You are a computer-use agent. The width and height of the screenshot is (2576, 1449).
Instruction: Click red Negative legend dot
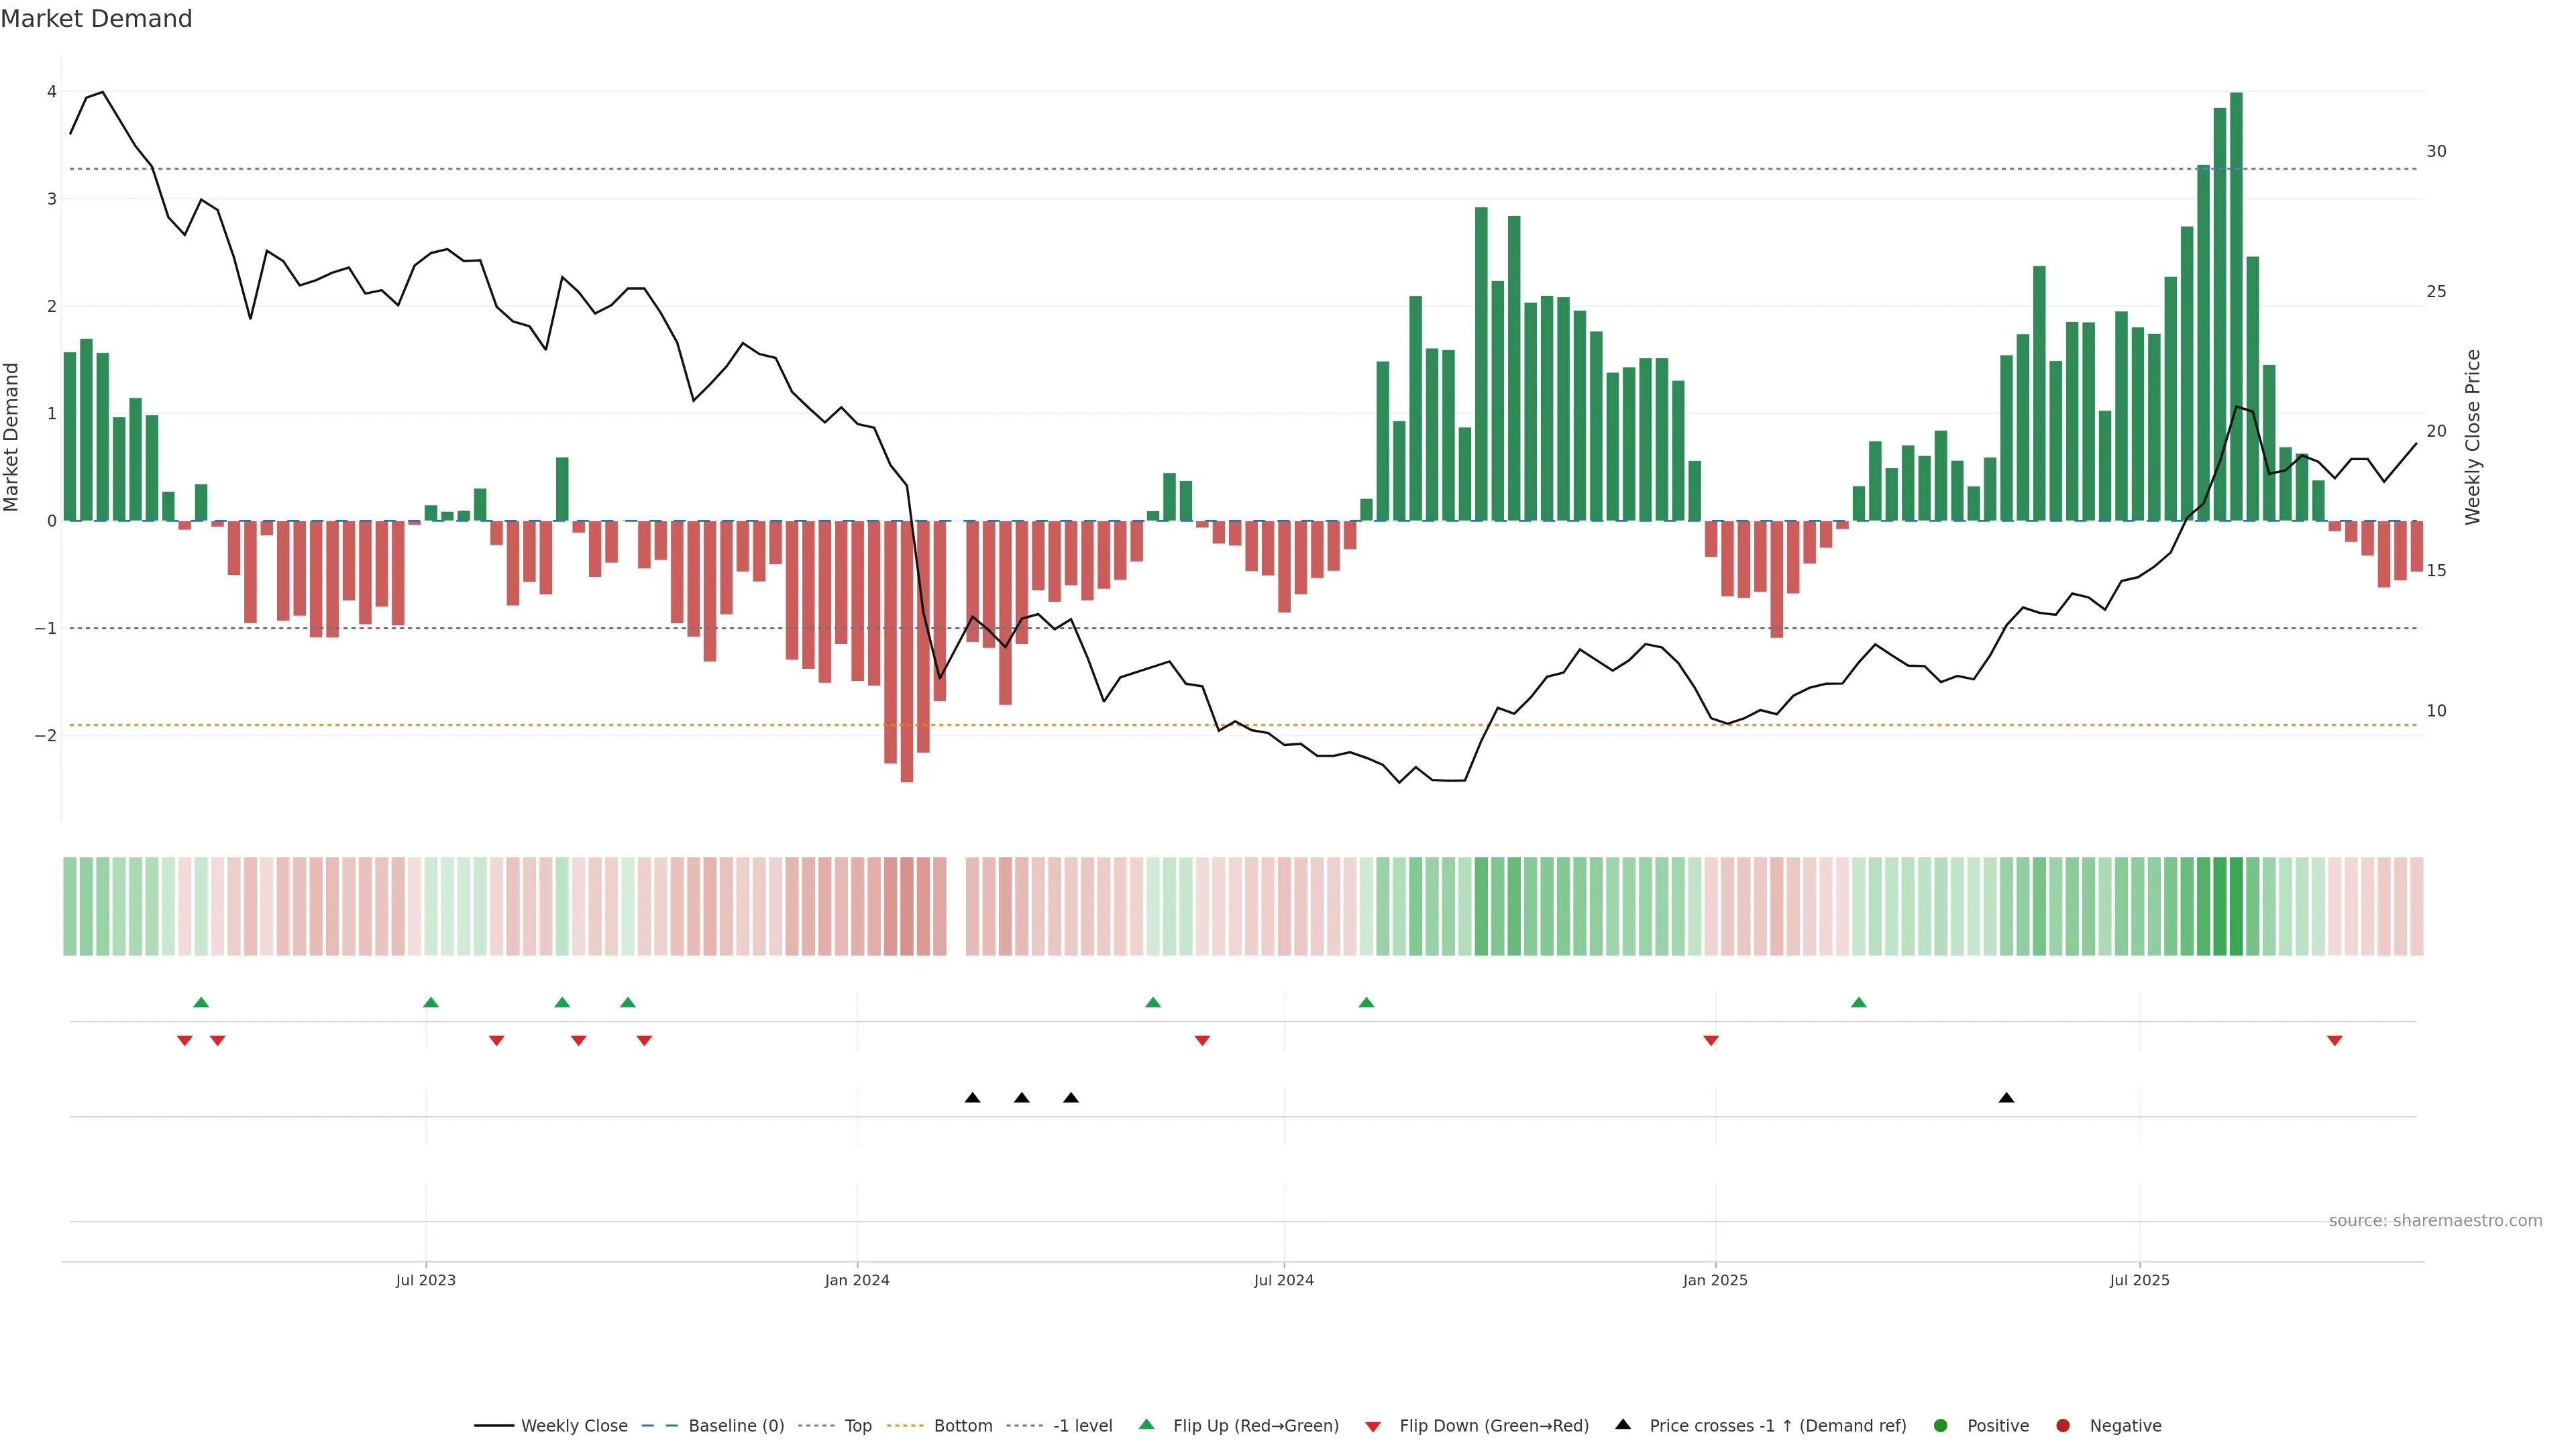pyautogui.click(x=2062, y=1425)
